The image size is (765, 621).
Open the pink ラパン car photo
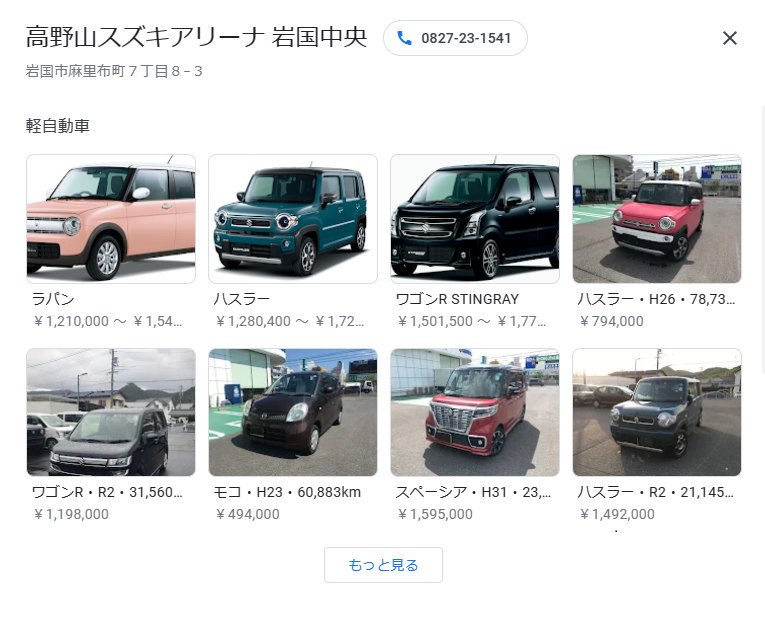point(111,219)
